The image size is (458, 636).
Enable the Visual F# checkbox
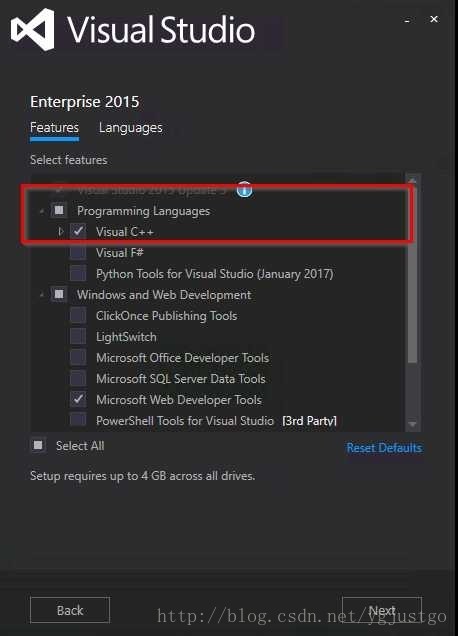coord(78,252)
